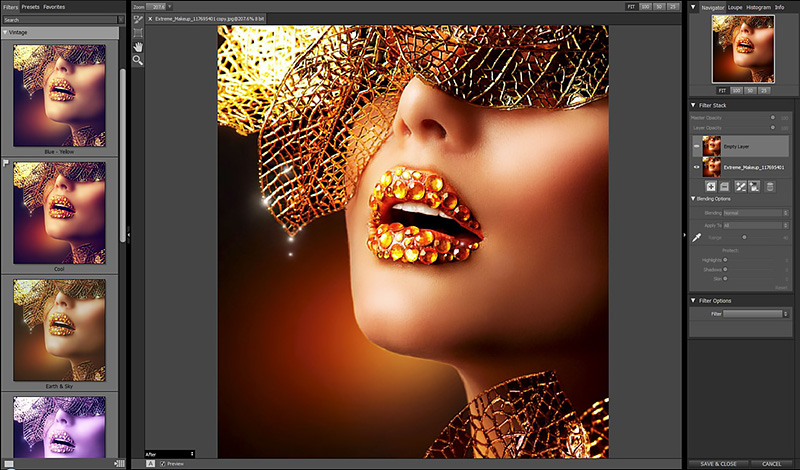This screenshot has height=470, width=800.
Task: Click the CANCEL button
Action: point(771,464)
